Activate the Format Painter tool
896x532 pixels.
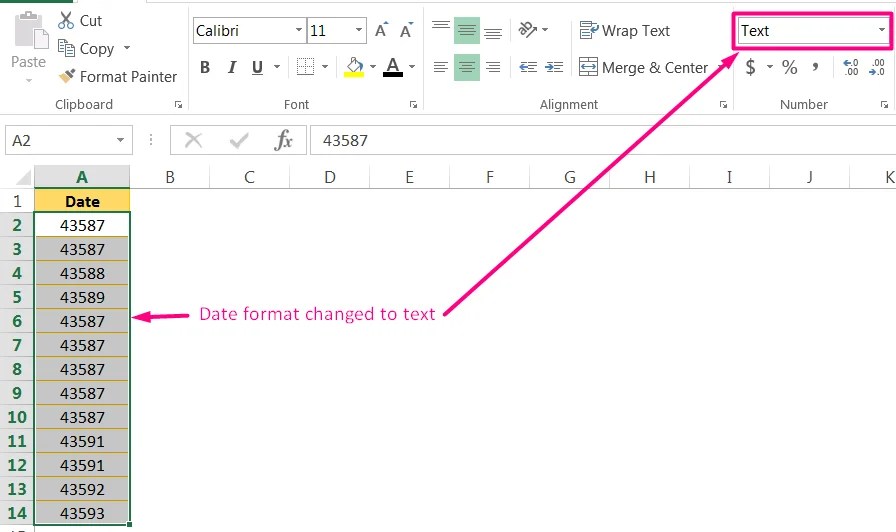click(x=118, y=77)
